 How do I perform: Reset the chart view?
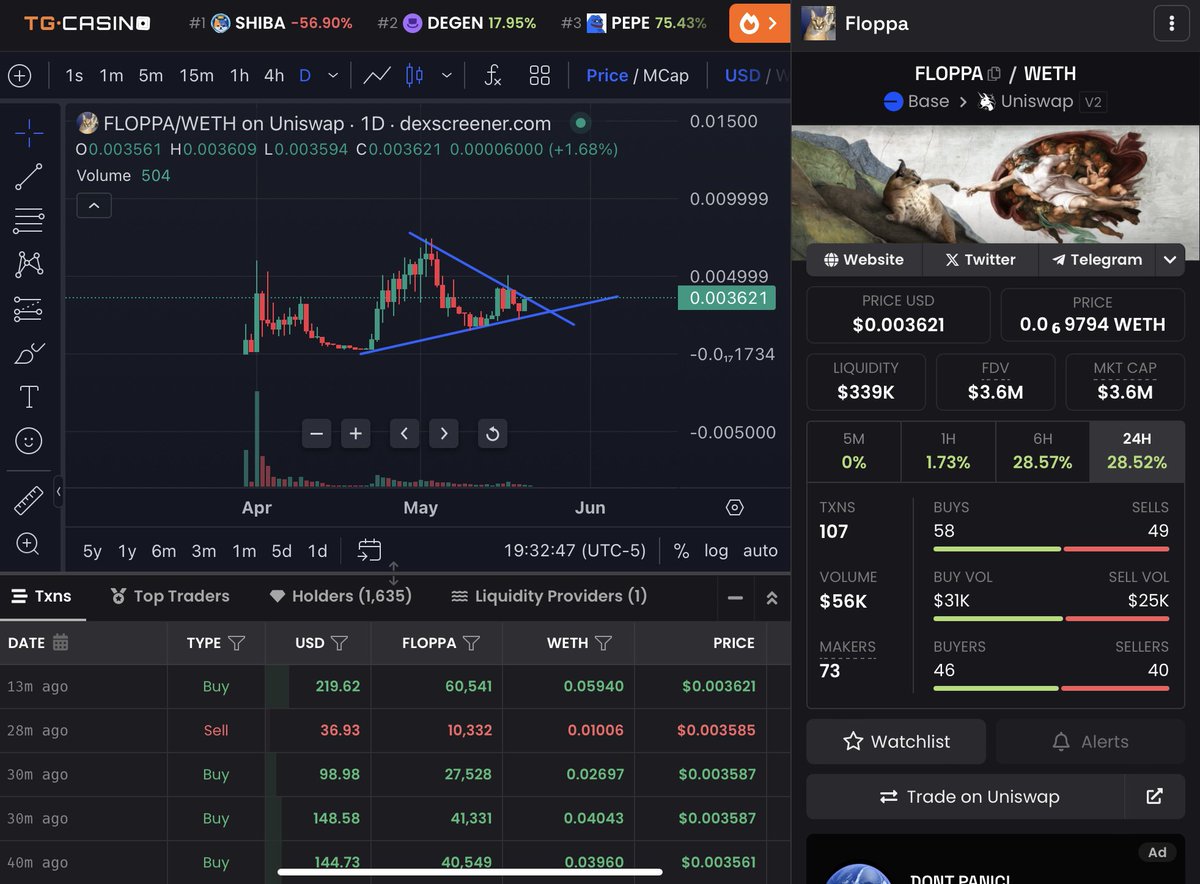pos(492,433)
